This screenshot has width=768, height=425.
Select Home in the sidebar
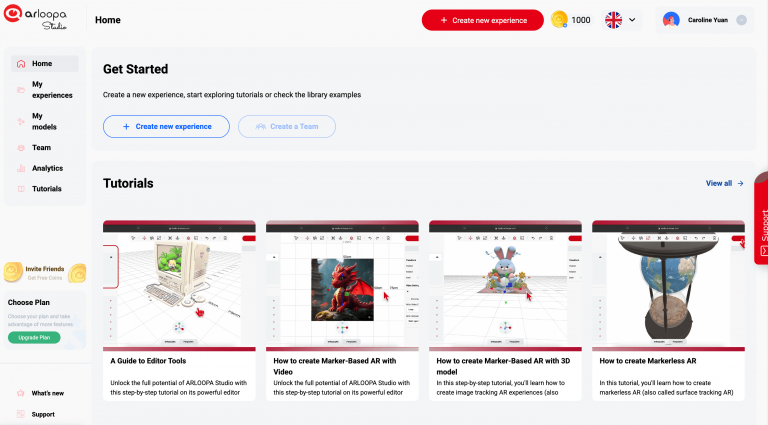tap(42, 64)
